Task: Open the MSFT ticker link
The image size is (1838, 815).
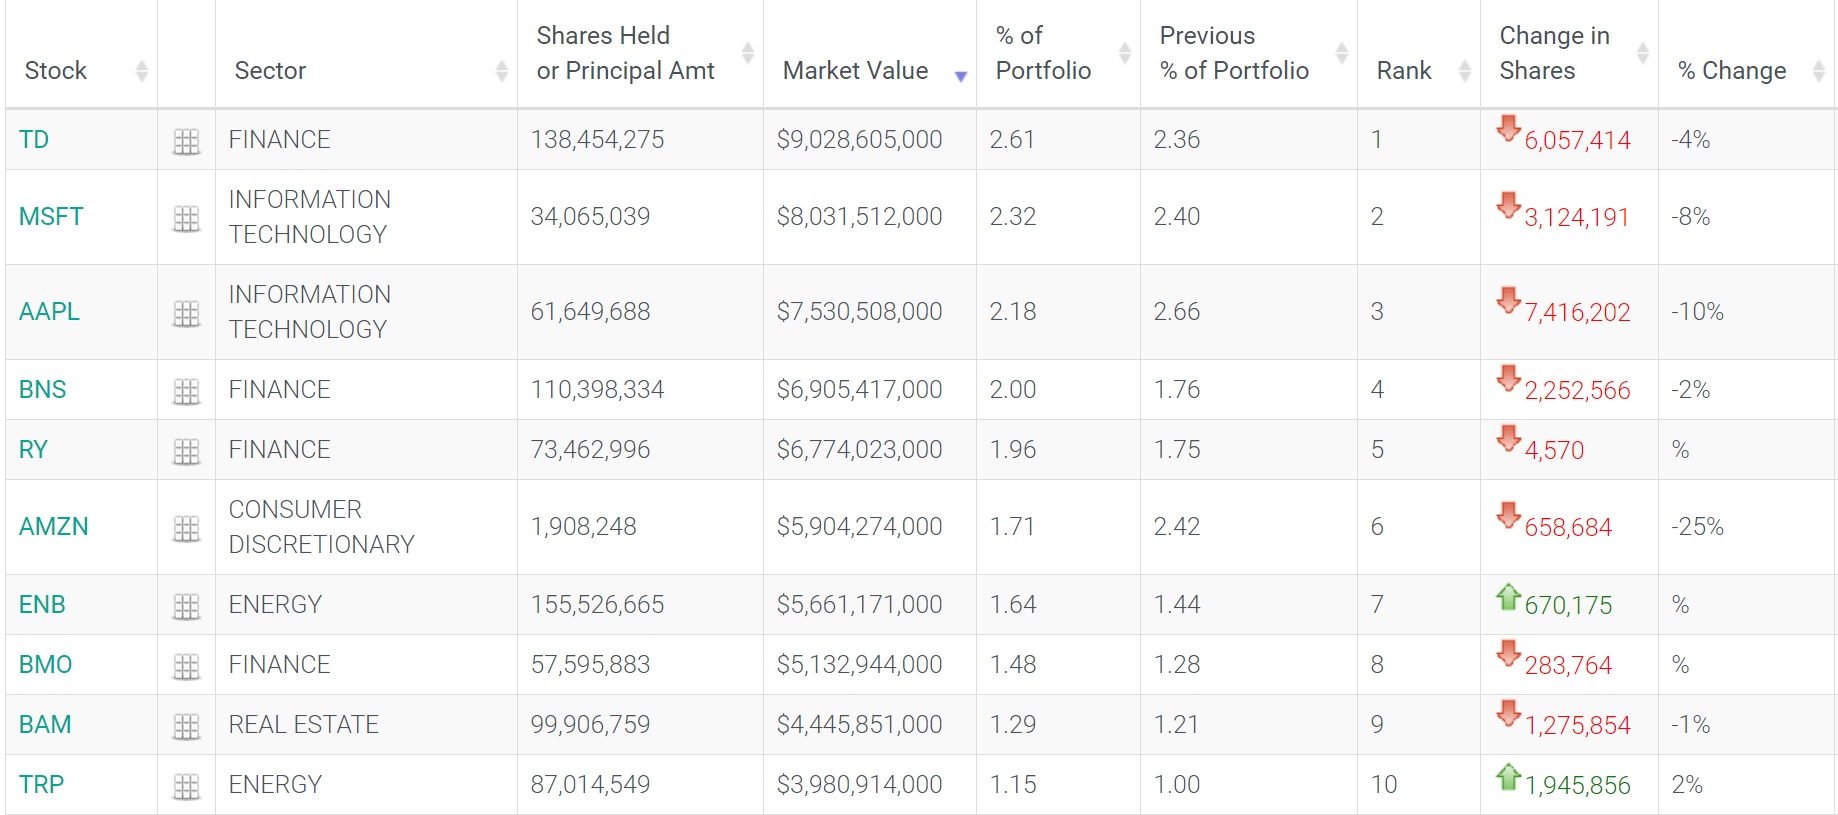Action: (51, 217)
